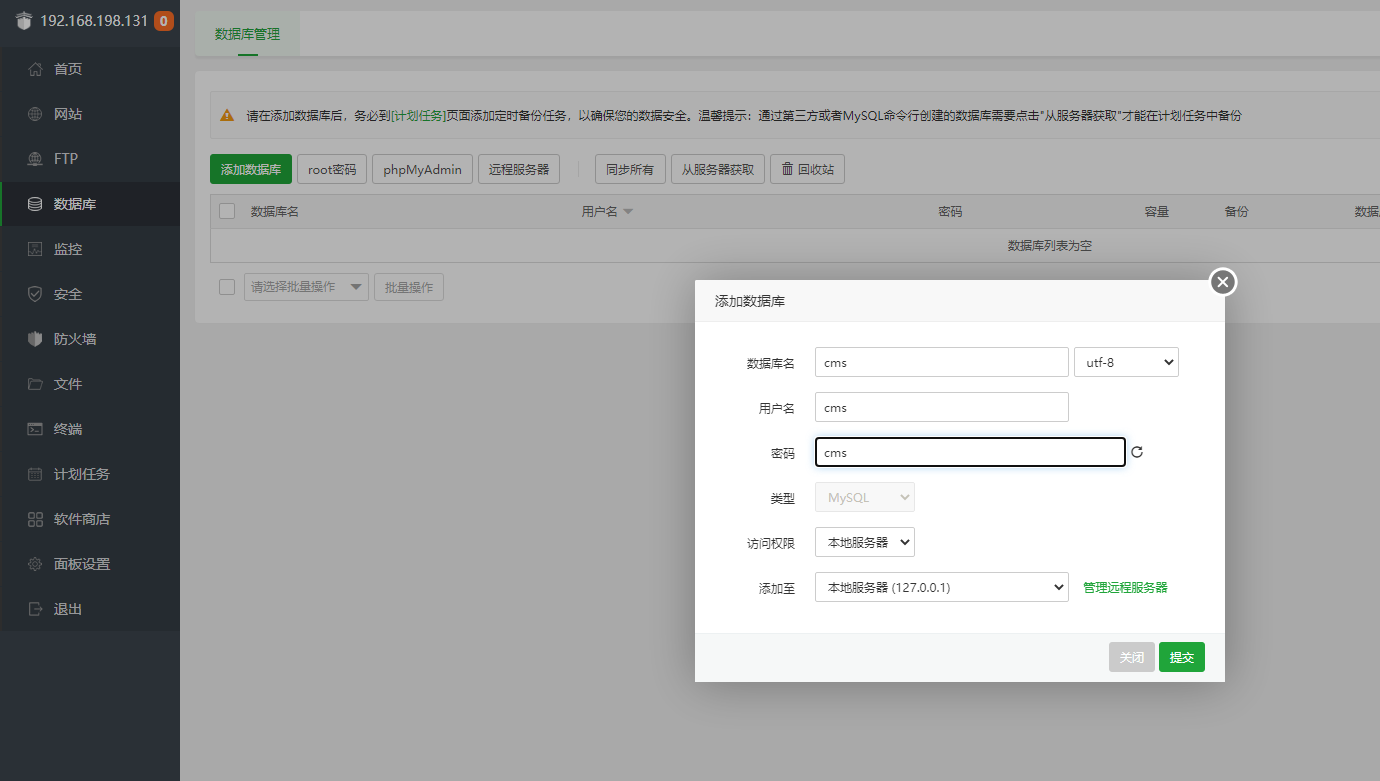The image size is (1380, 781).
Task: Click the 软件商店 grid icon
Action: [35, 519]
